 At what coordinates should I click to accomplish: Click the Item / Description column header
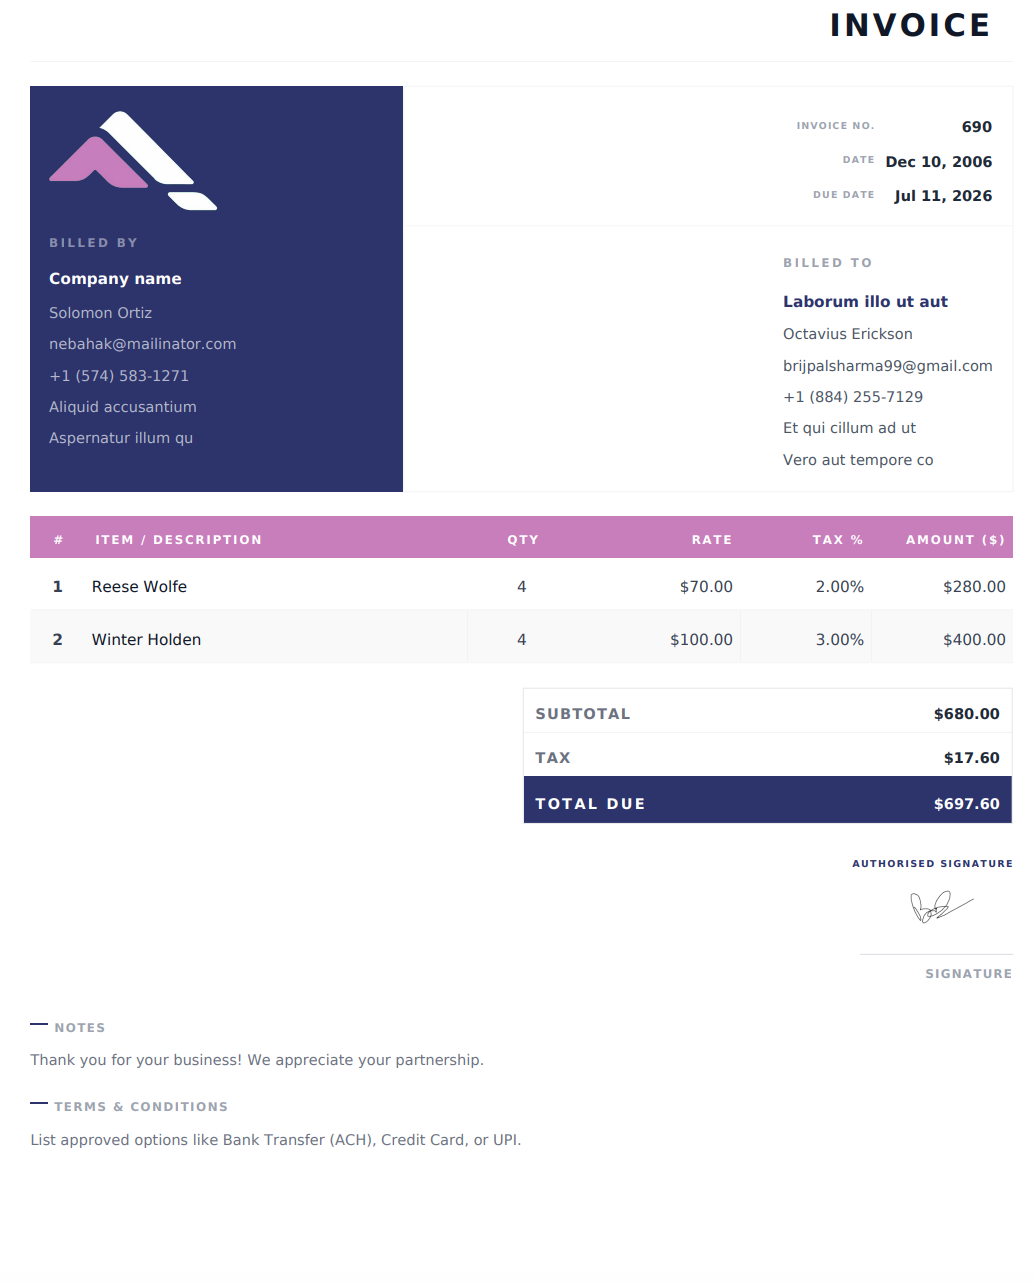[179, 540]
